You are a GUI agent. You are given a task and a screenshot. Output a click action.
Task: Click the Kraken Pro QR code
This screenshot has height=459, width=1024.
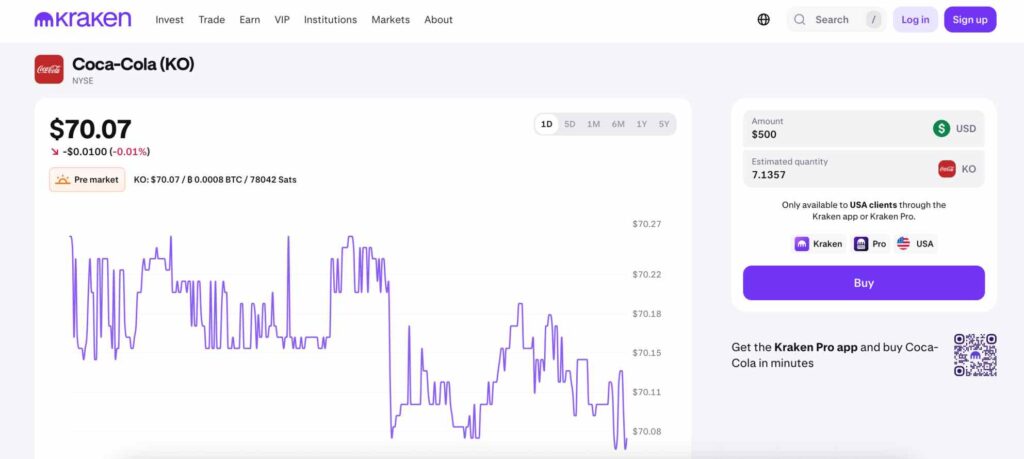[x=975, y=355]
